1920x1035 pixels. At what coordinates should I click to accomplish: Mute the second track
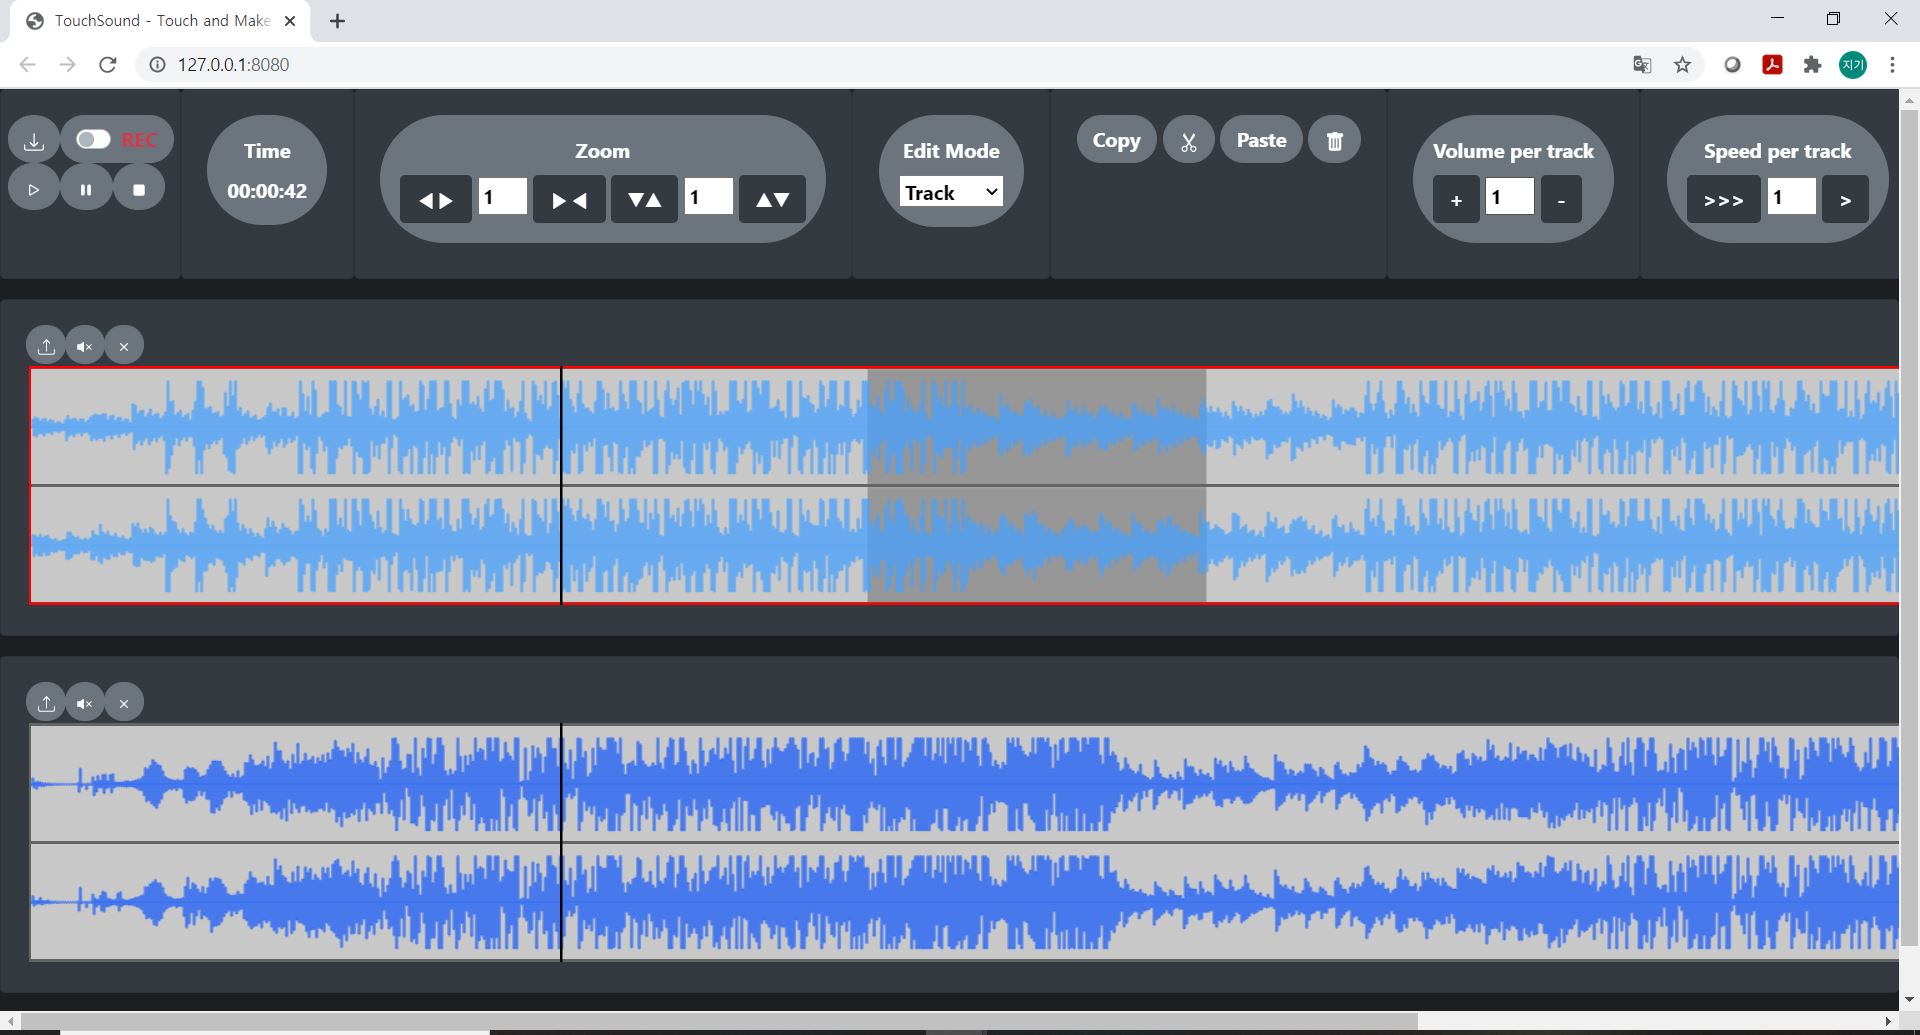(85, 703)
